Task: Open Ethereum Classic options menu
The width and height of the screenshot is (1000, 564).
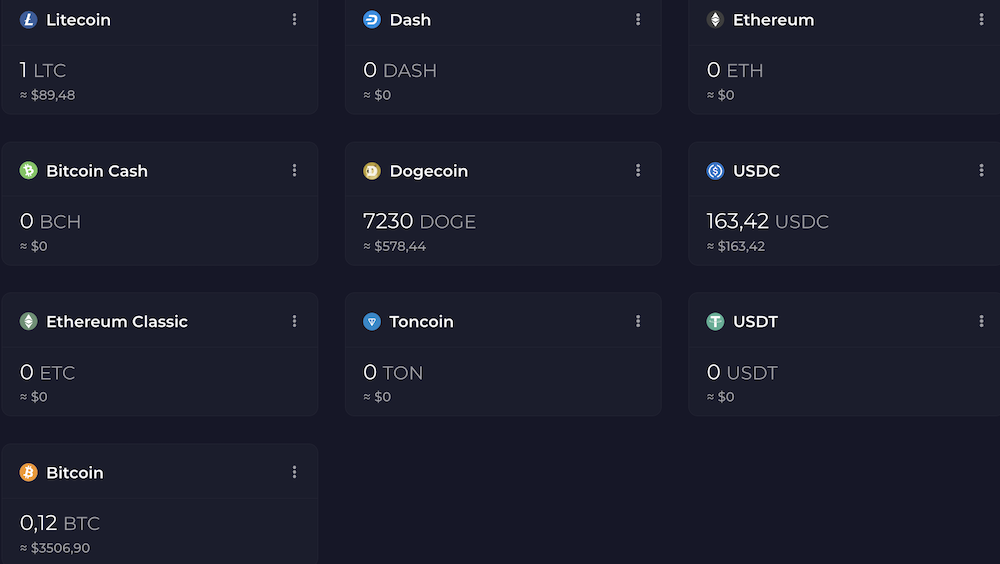Action: pos(294,321)
